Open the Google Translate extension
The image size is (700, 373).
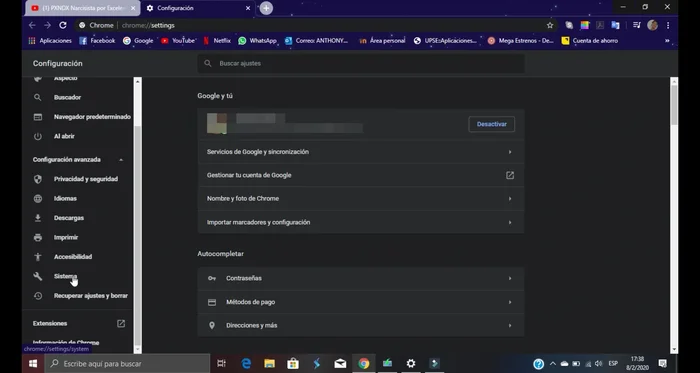[615, 25]
